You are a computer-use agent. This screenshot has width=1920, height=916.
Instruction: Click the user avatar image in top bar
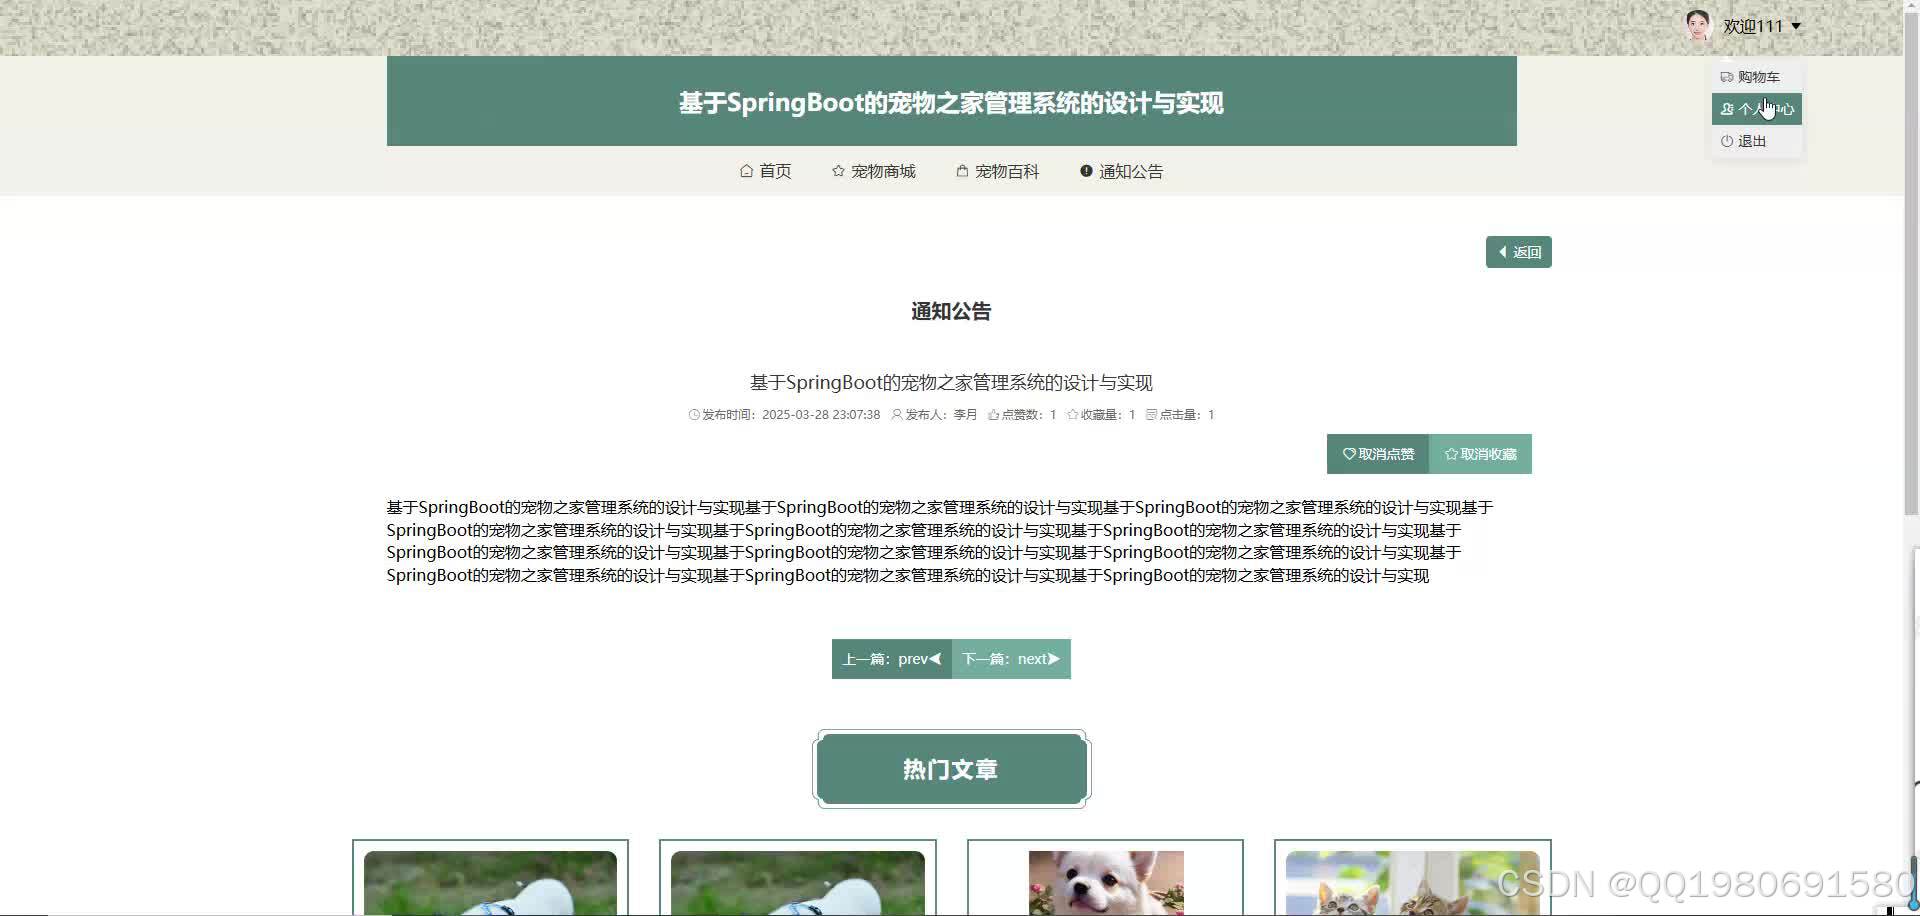(1697, 26)
